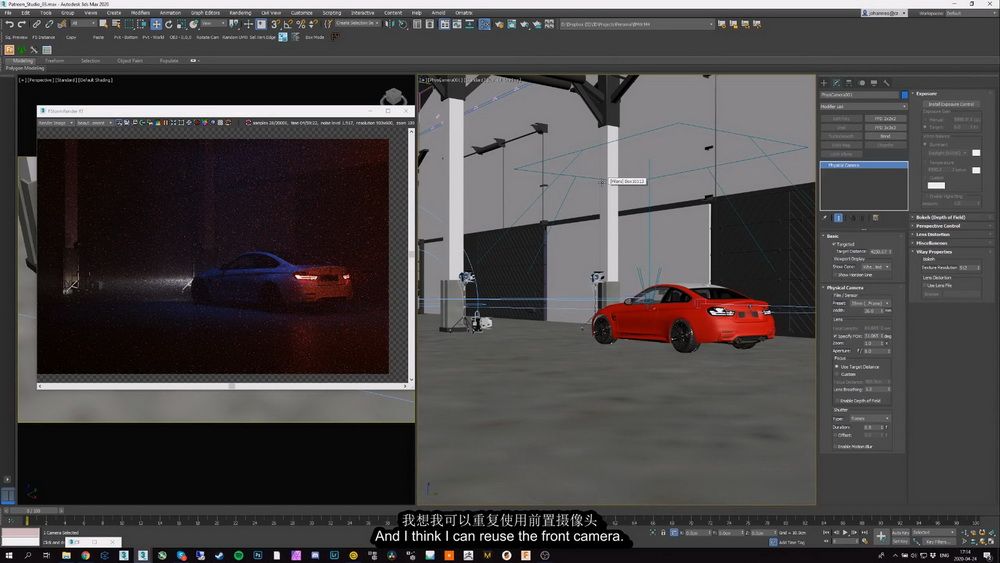Activate the Select and Rotate tool
This screenshot has height=563, width=1000.
tap(168, 24)
